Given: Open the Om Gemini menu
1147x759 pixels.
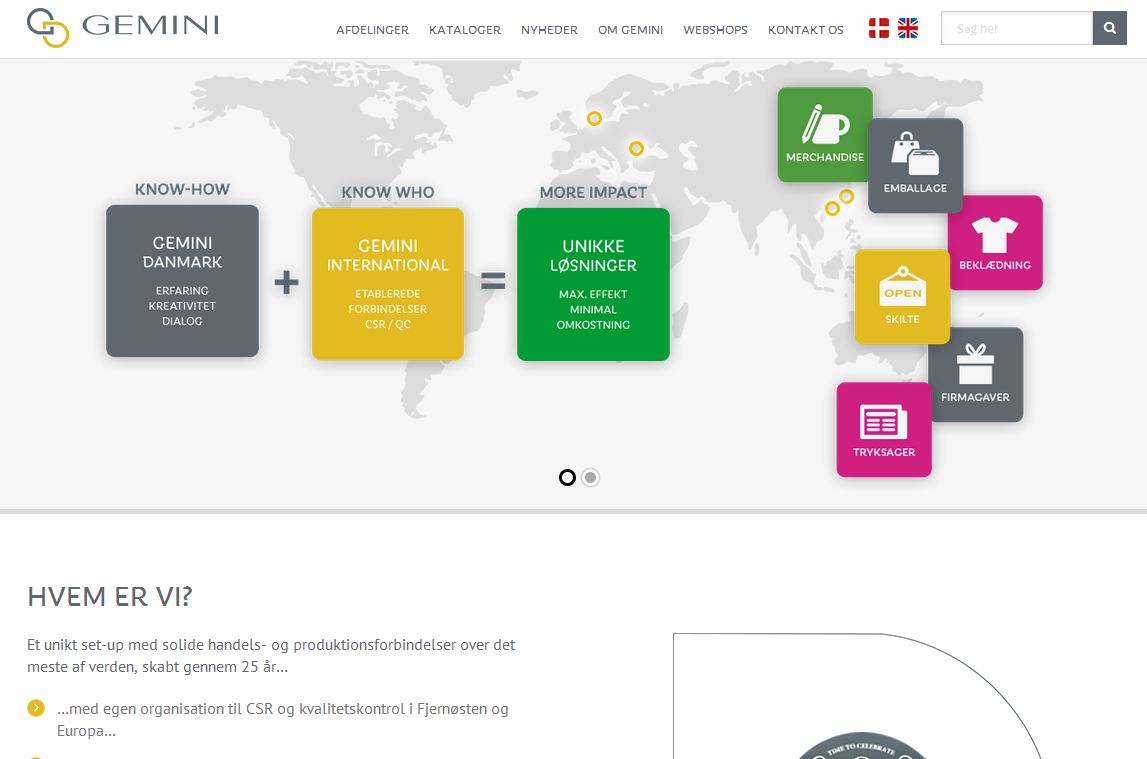Looking at the screenshot, I should point(631,30).
